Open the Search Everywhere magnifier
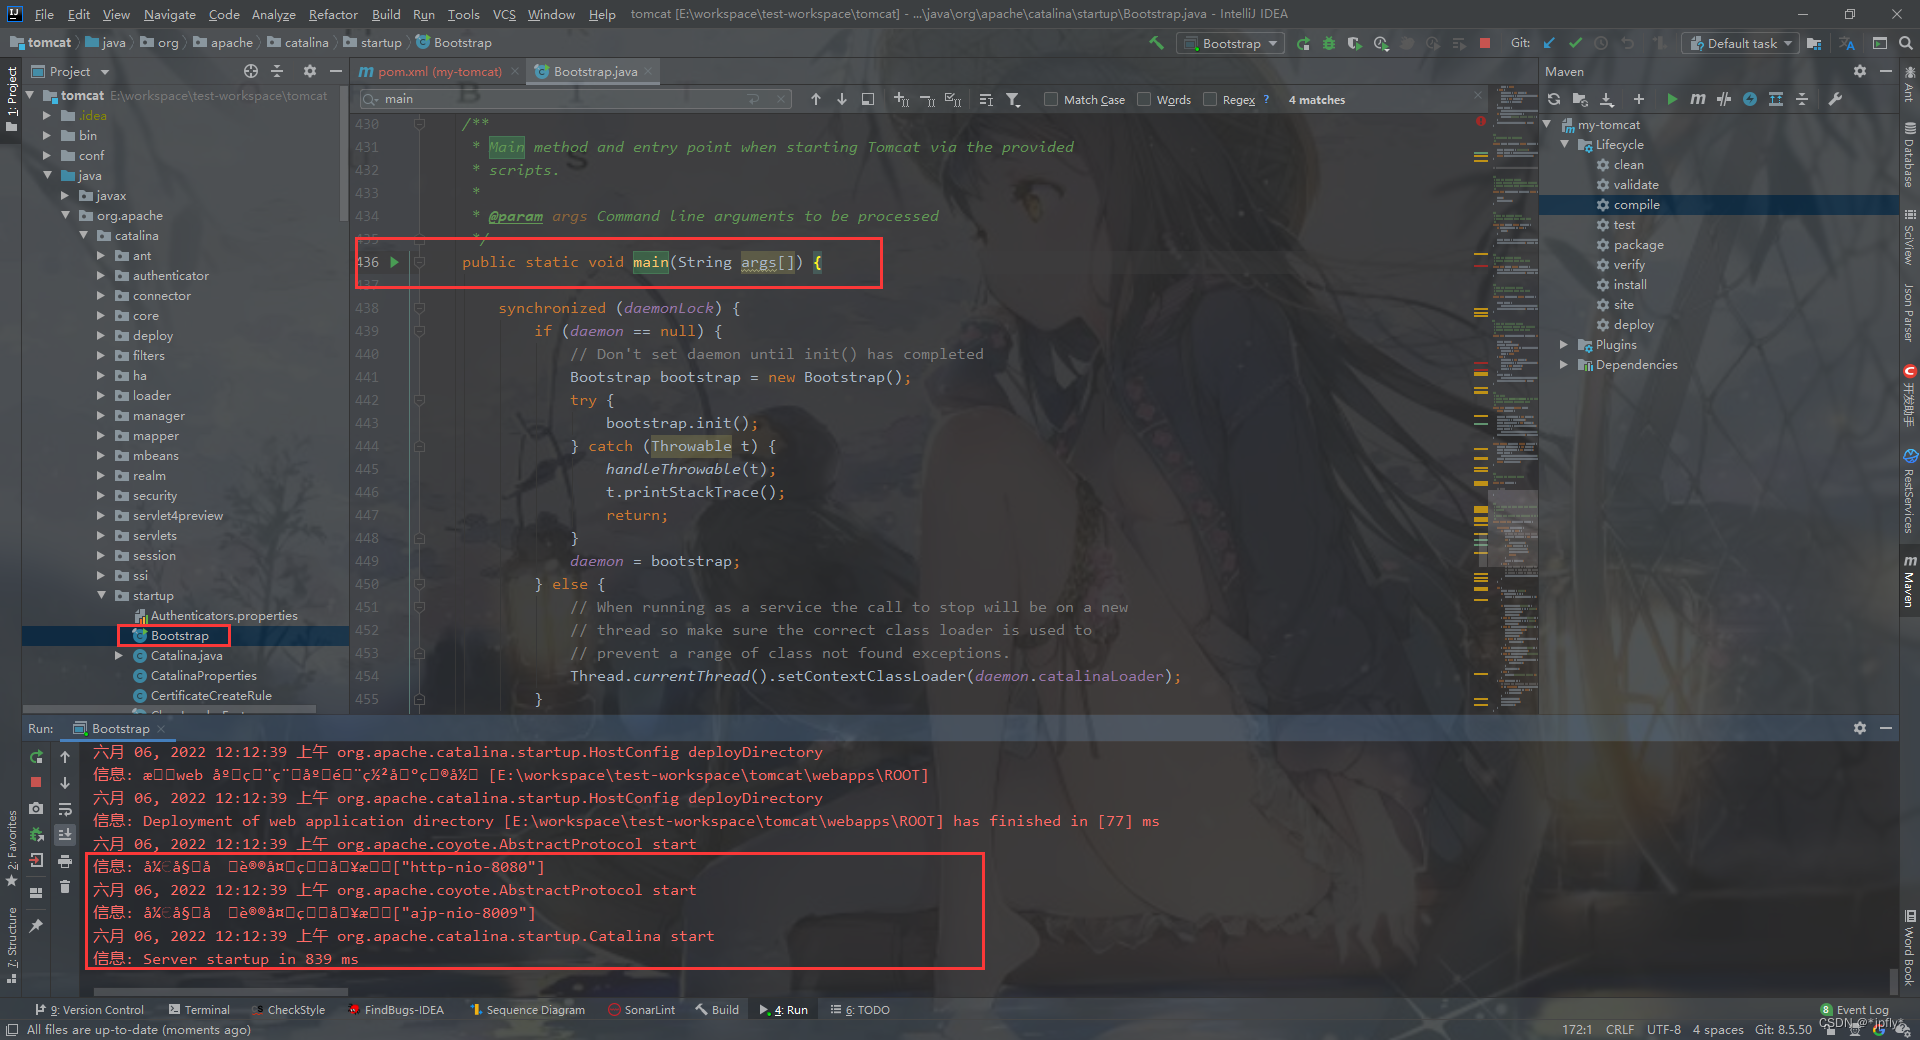 coord(1906,43)
